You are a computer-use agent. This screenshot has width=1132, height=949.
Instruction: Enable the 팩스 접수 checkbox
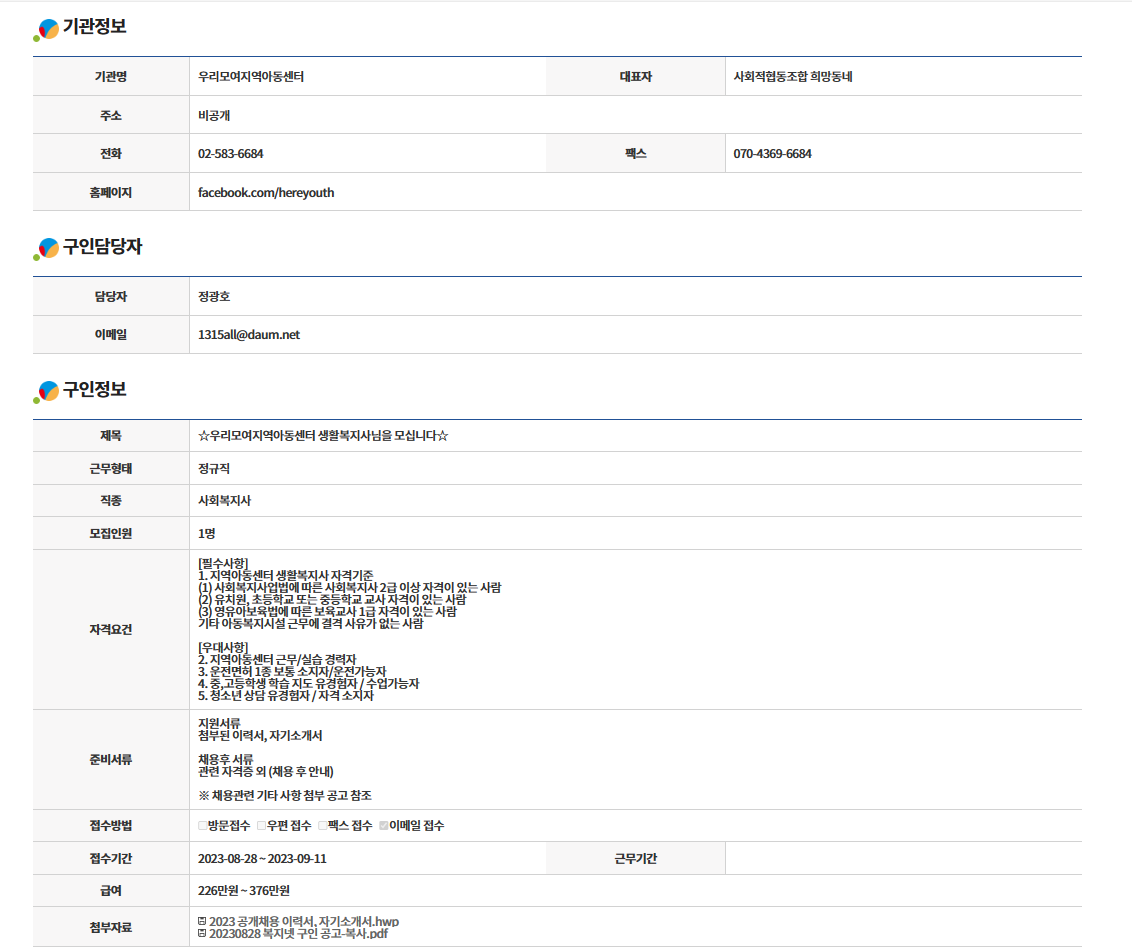322,826
